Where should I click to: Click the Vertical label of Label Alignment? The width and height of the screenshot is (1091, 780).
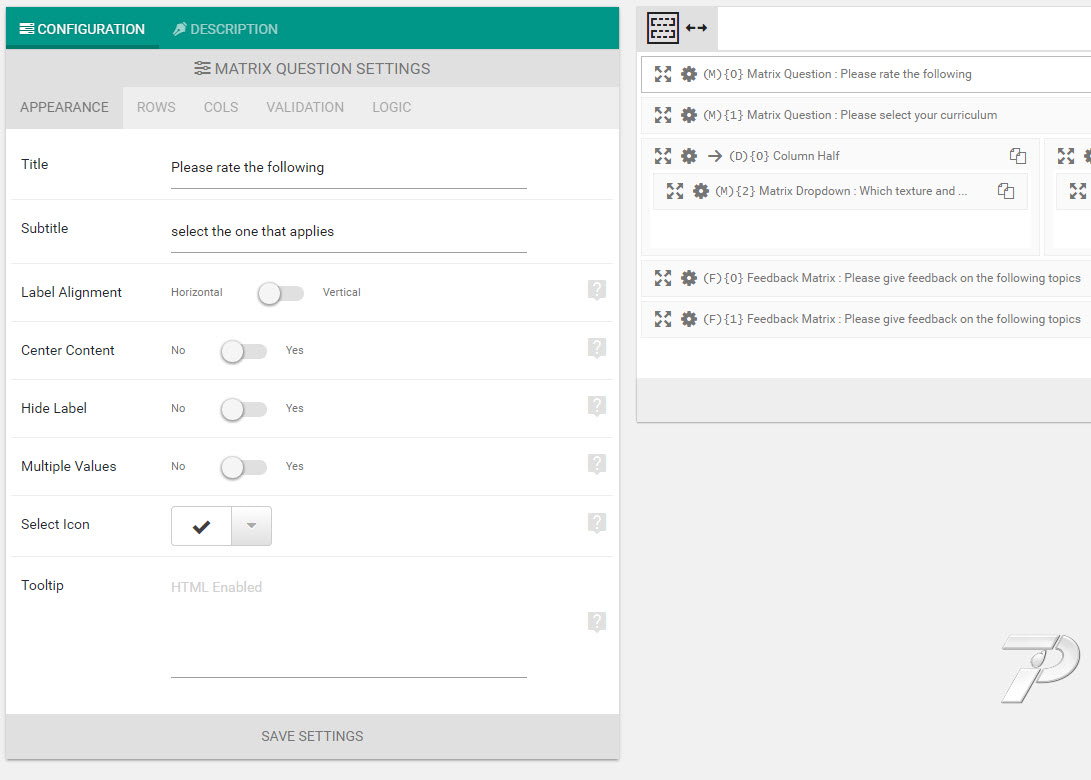coord(342,293)
